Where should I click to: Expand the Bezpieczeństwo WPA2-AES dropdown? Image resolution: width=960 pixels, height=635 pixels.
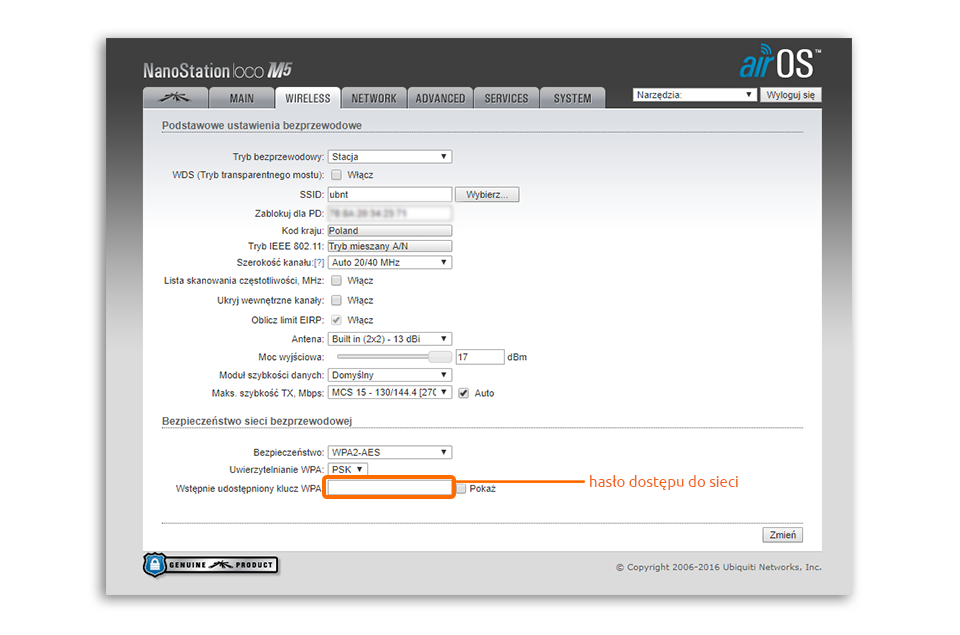389,453
